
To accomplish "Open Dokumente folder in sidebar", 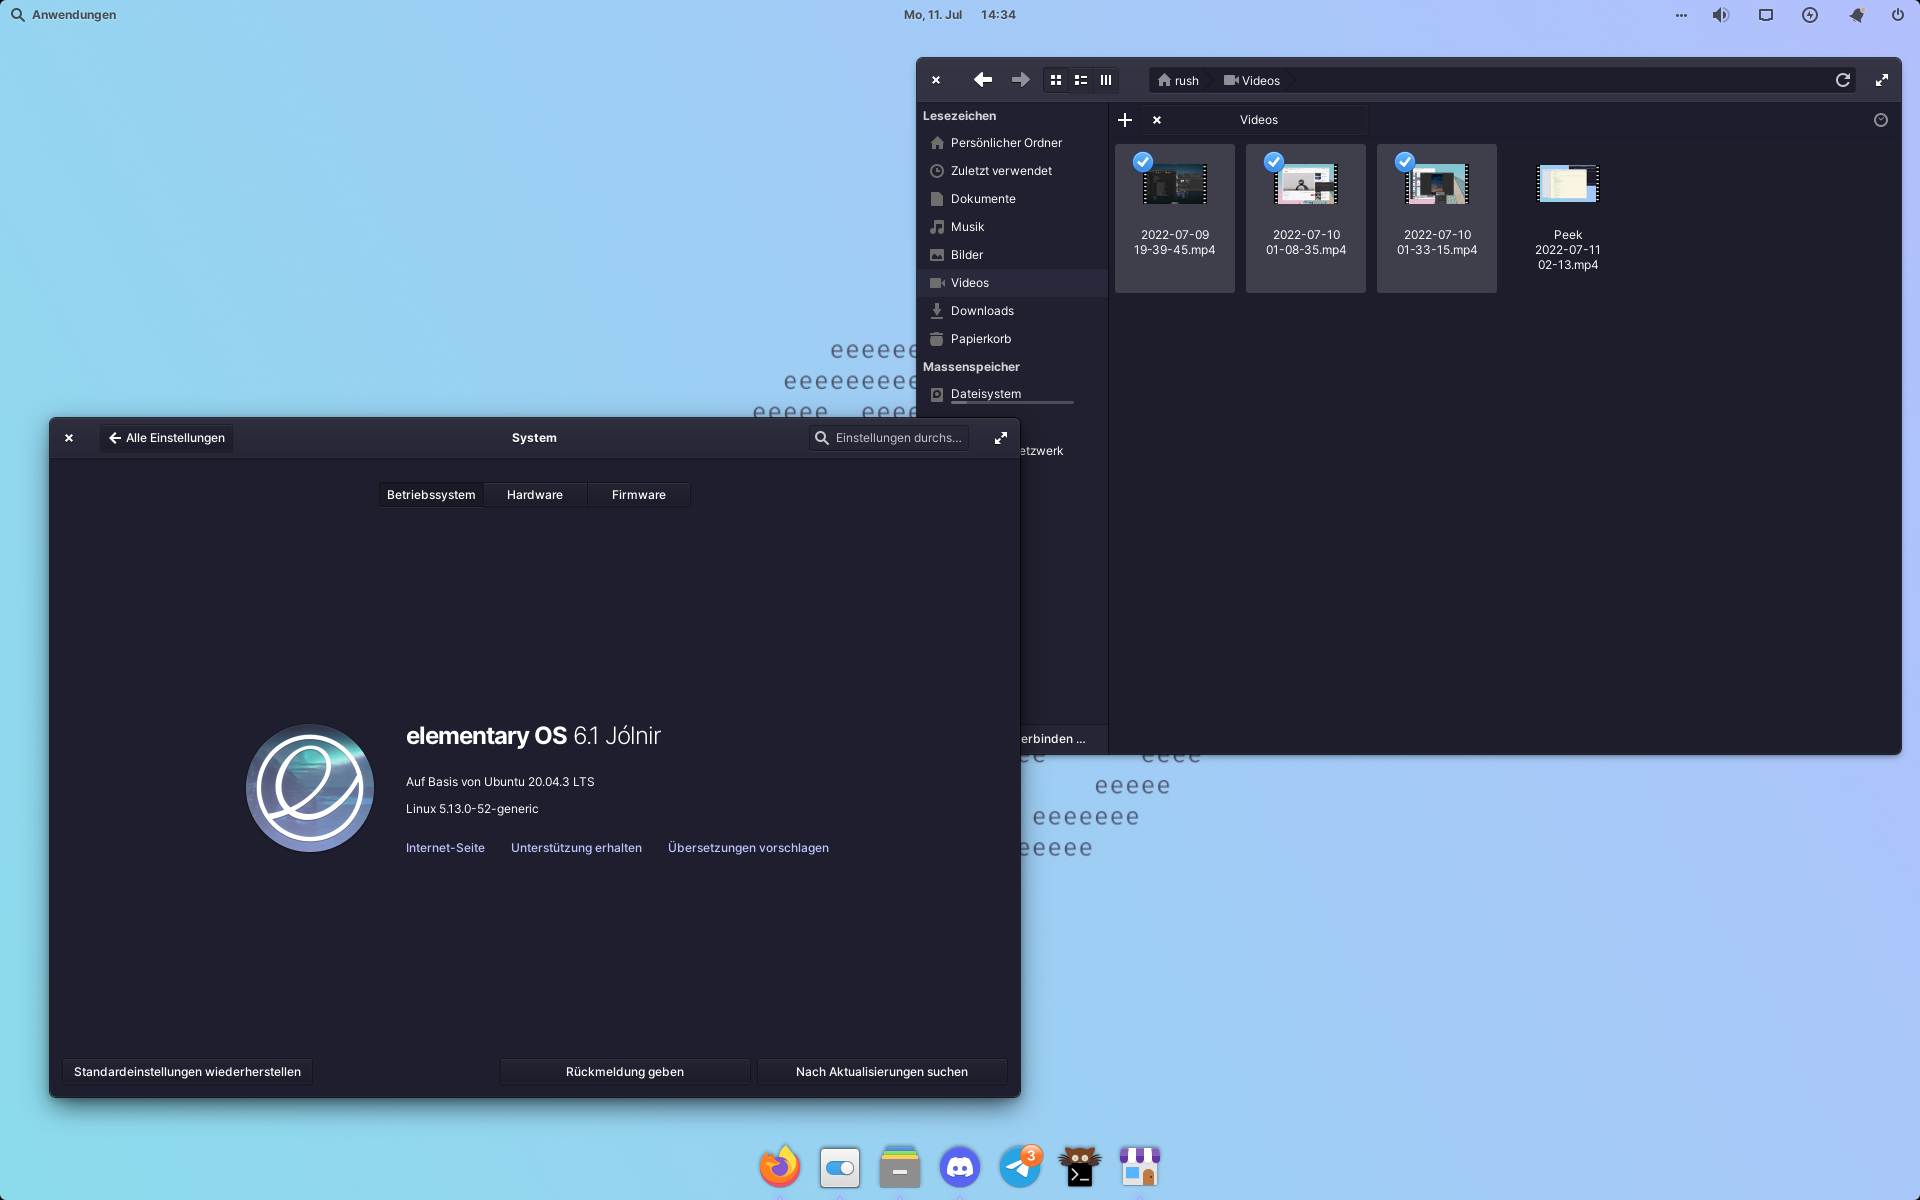I will pyautogui.click(x=1012, y=199).
